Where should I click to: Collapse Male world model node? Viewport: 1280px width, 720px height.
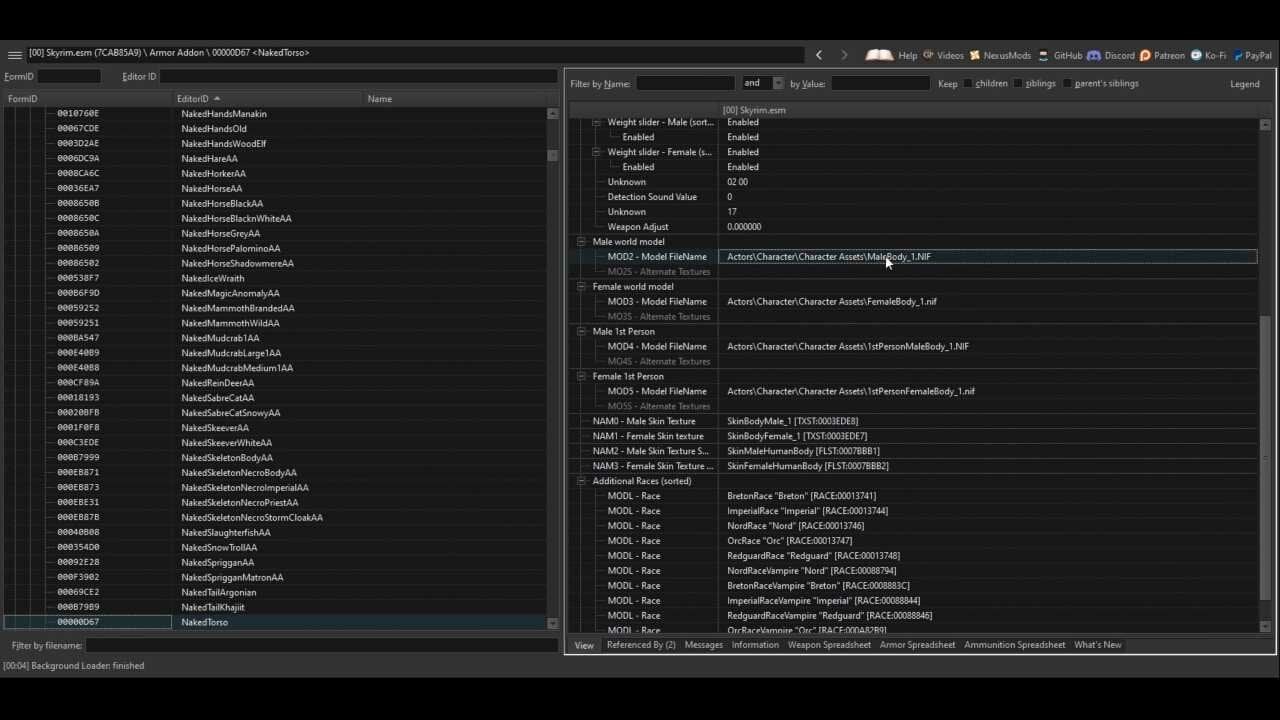pyautogui.click(x=581, y=242)
